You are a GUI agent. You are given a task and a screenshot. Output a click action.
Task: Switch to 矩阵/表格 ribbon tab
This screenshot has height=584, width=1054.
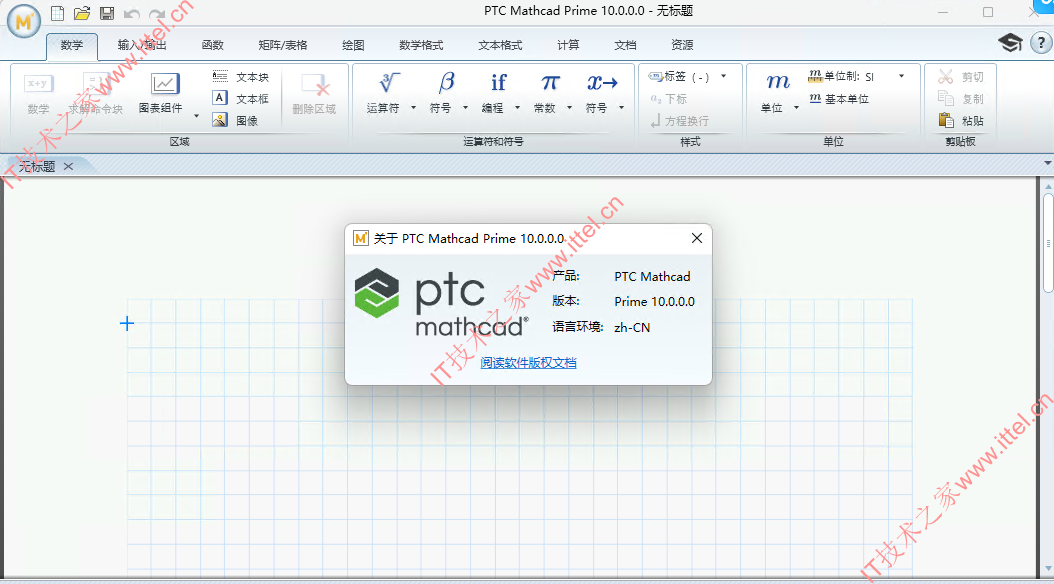tap(283, 45)
